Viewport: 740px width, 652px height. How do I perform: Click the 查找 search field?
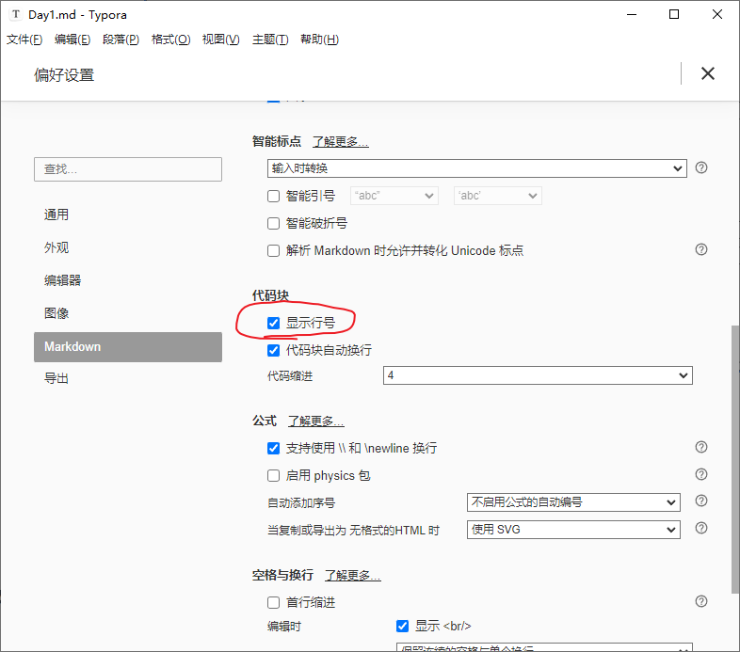[128, 169]
